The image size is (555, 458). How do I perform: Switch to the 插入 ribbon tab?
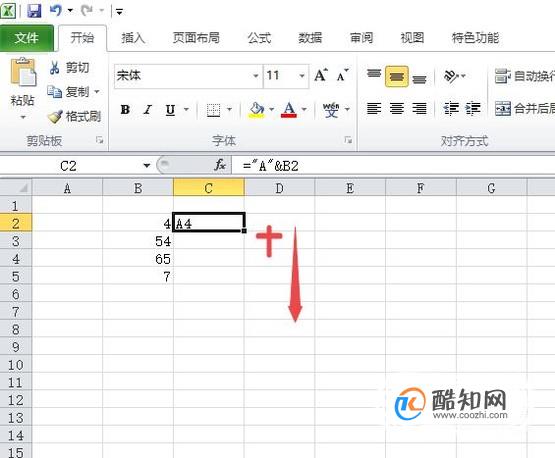click(x=133, y=38)
